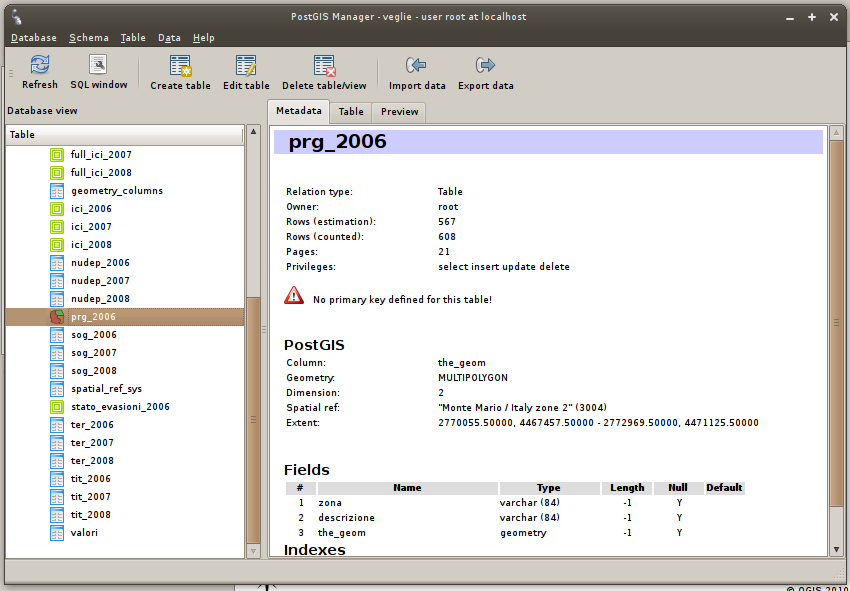This screenshot has height=591, width=850.
Task: Click the nudep_2006 table icon
Action: [x=57, y=263]
